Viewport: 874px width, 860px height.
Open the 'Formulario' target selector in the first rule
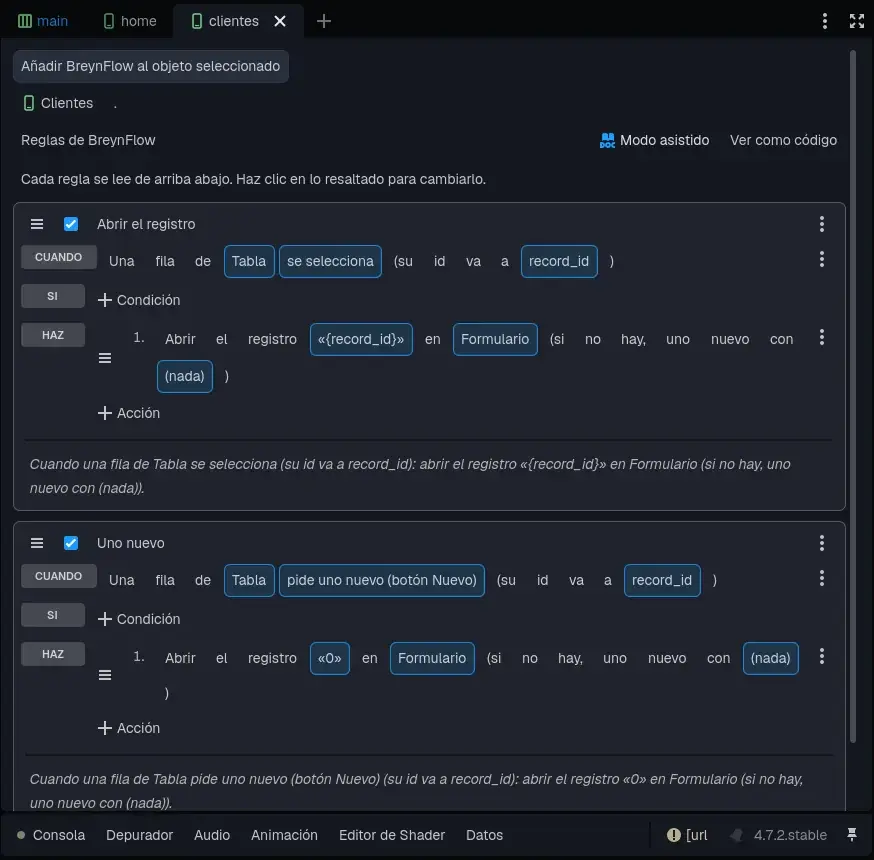click(495, 339)
